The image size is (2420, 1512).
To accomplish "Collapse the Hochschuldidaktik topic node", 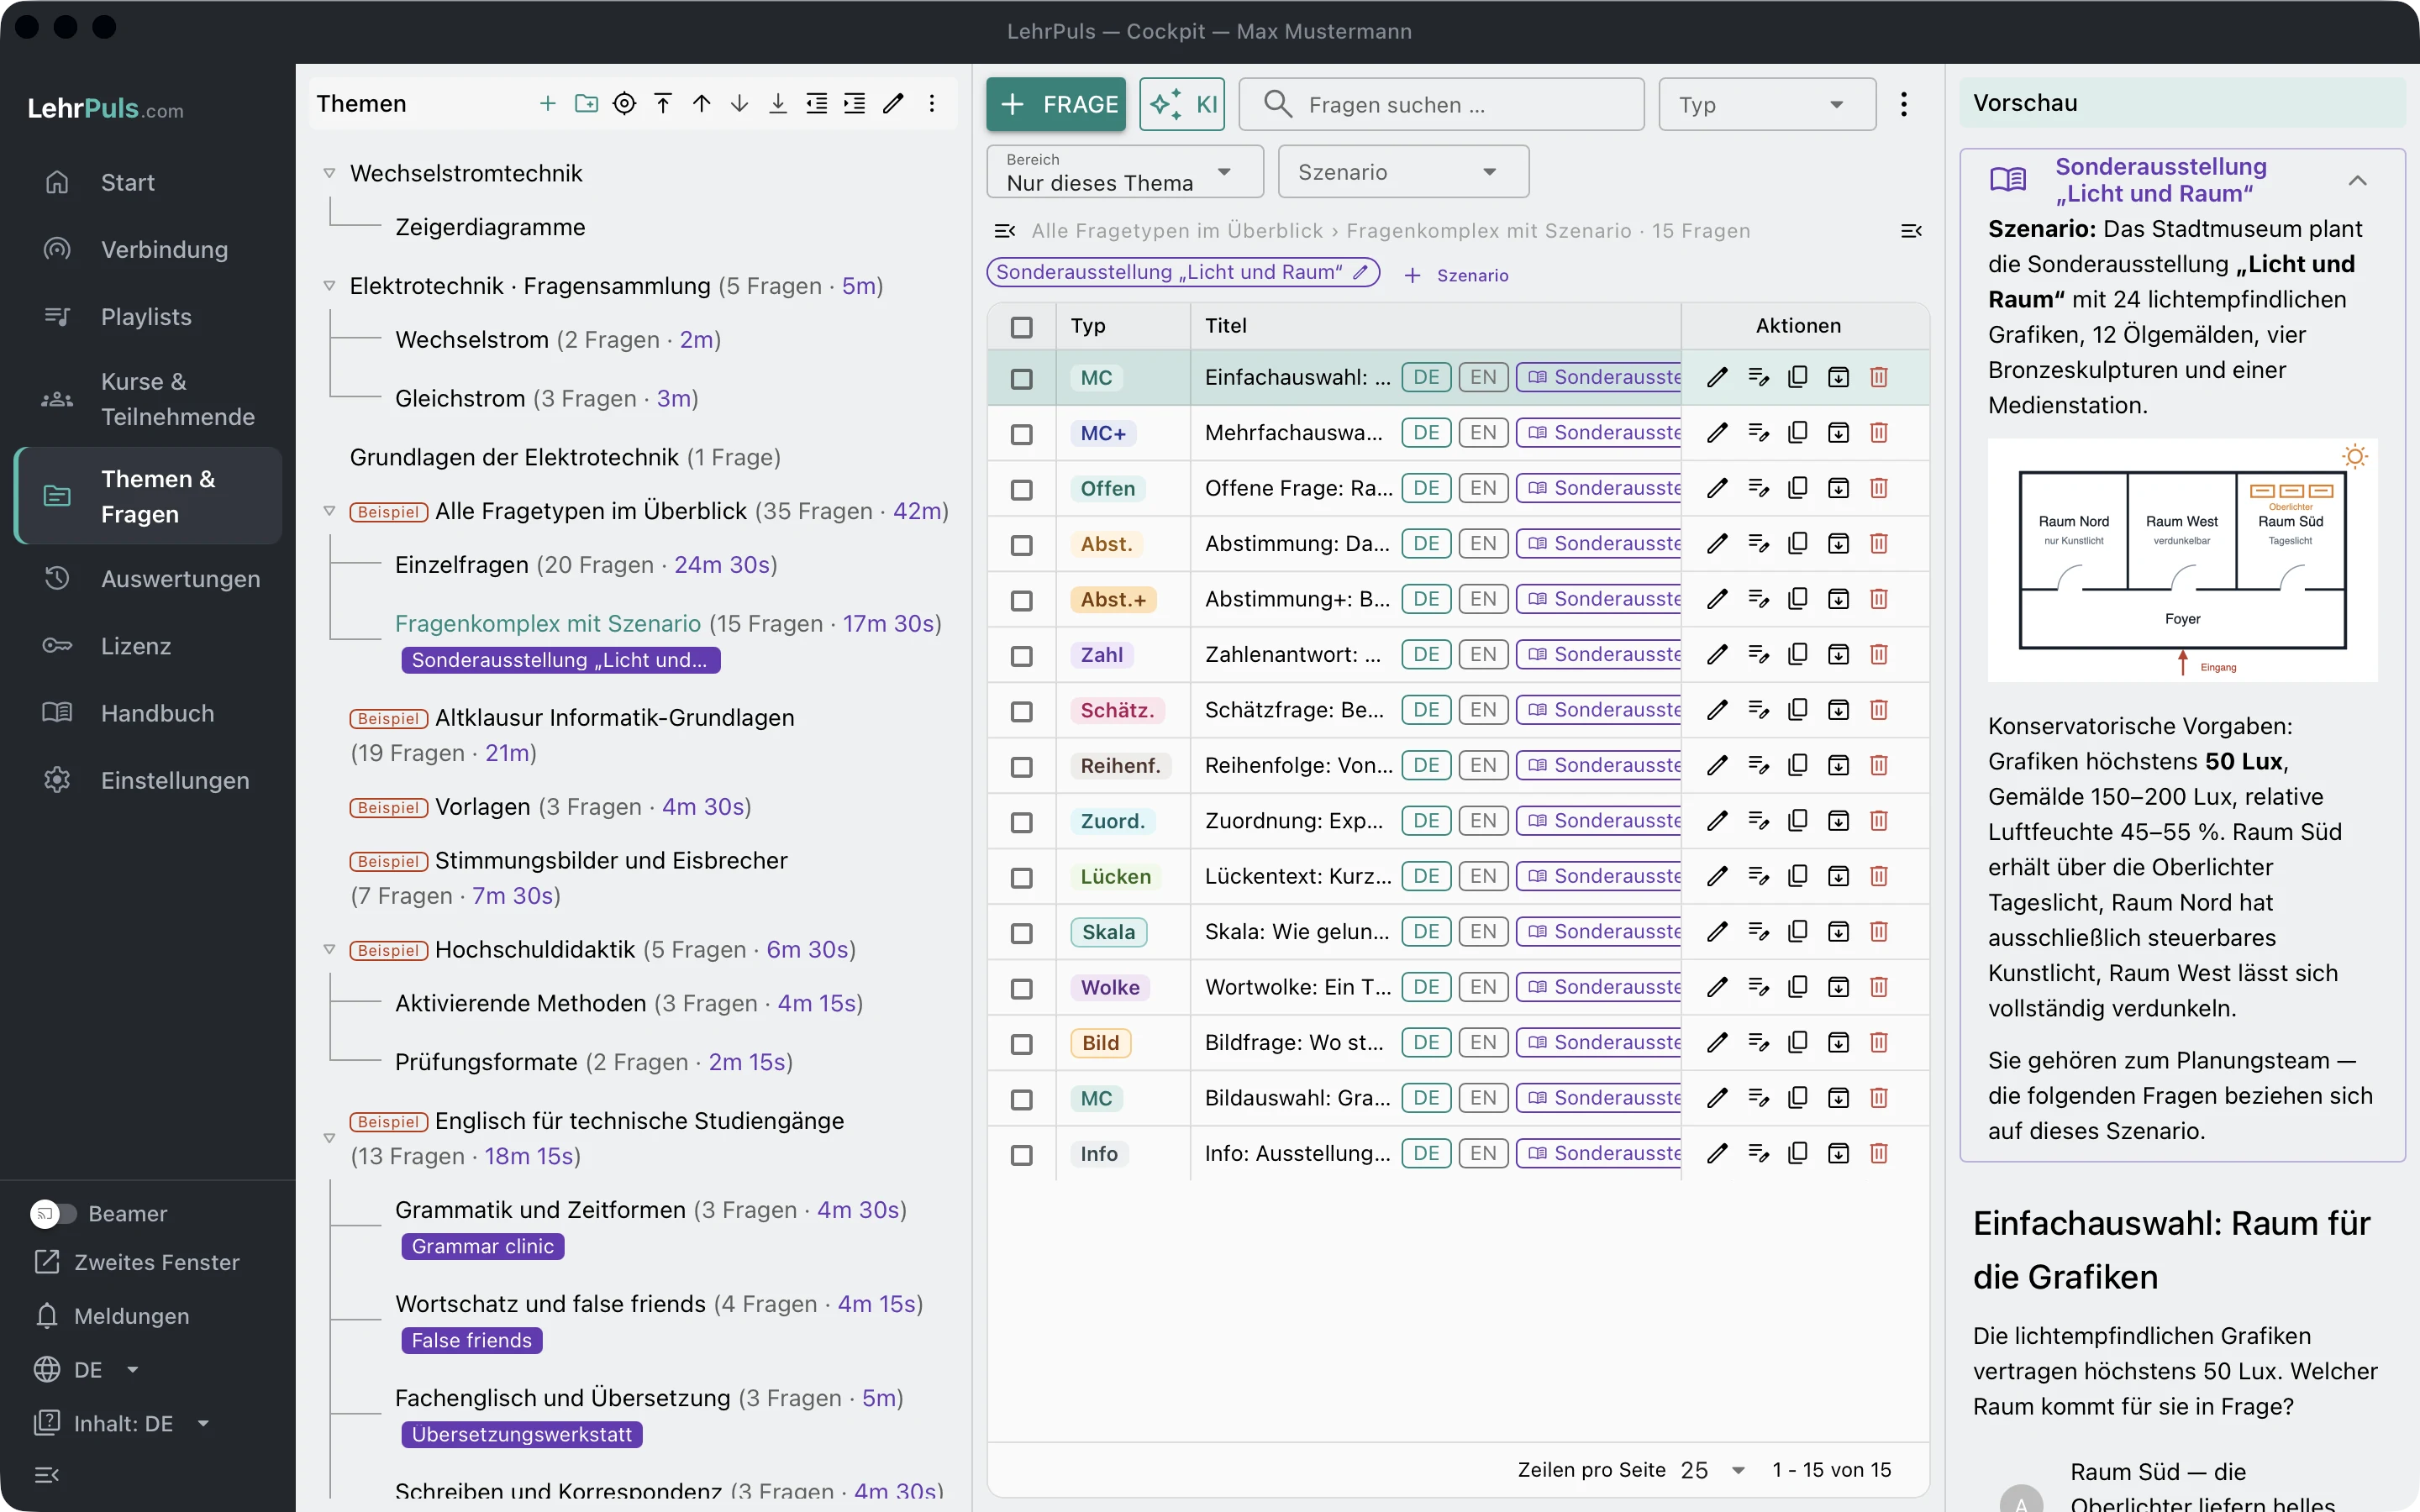I will tap(329, 950).
